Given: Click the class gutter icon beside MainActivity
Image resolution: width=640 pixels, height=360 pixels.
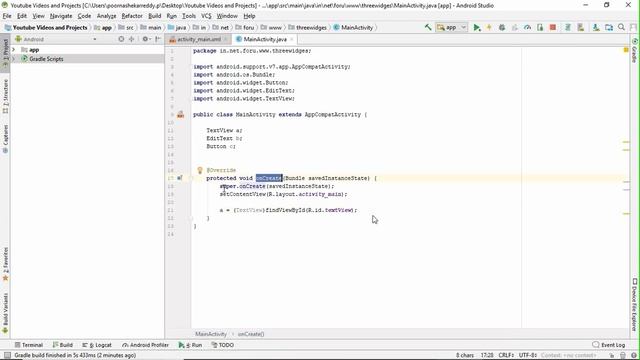Looking at the screenshot, I should pyautogui.click(x=180, y=115).
